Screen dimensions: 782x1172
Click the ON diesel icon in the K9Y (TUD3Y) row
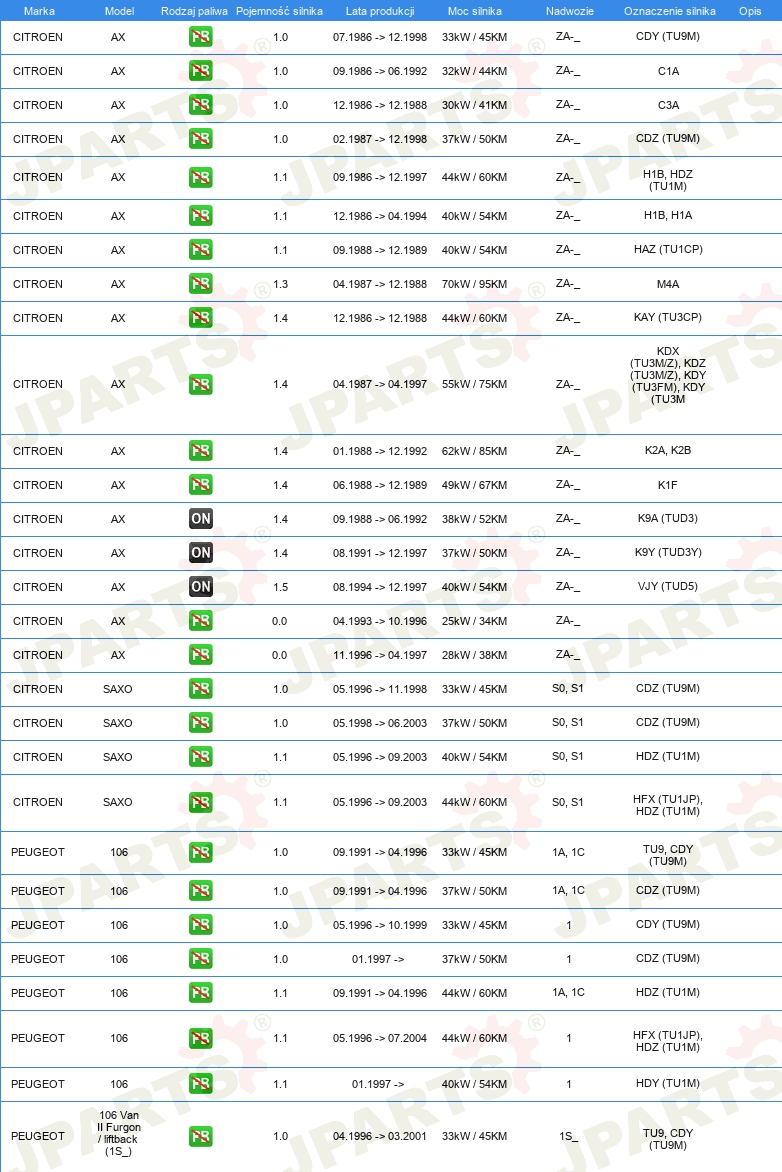tap(200, 553)
